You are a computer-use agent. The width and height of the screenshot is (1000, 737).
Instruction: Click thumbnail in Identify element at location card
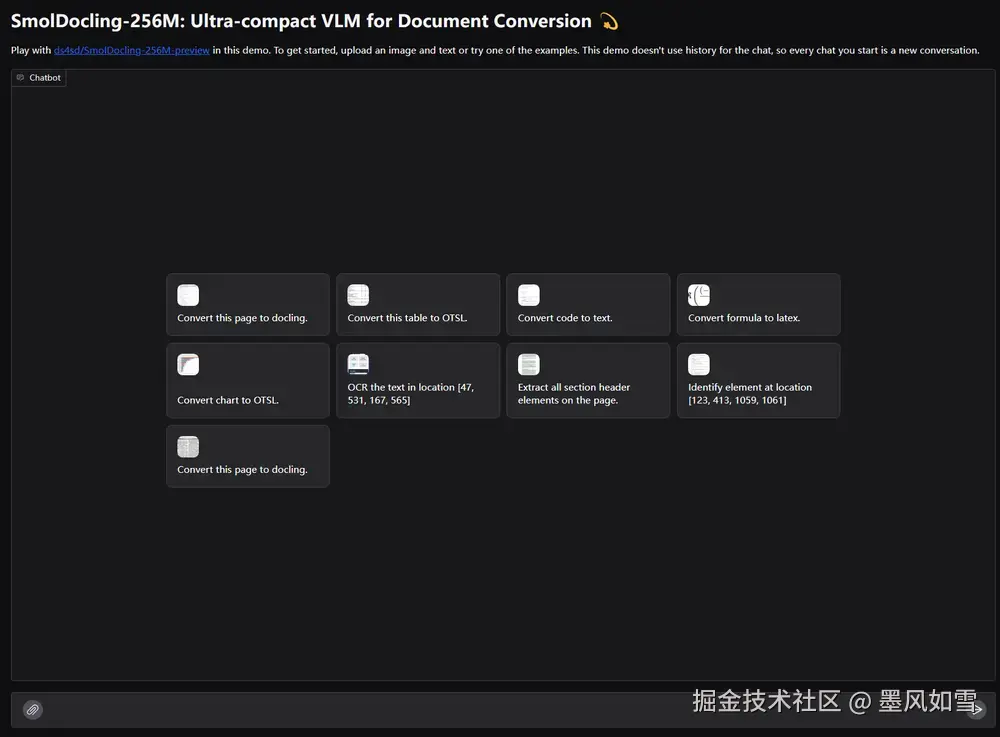coord(699,365)
